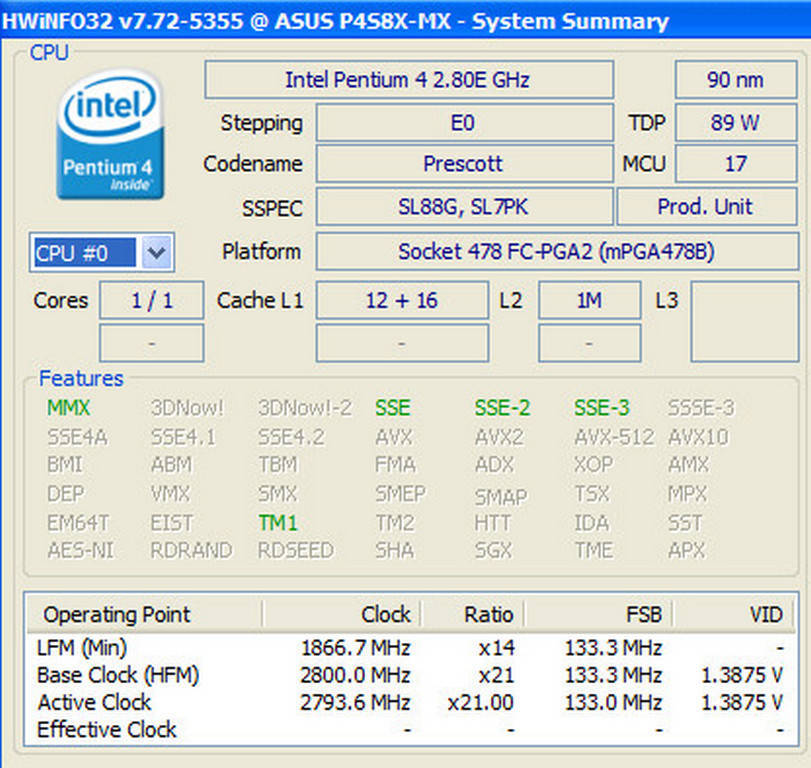Click the Prescott codename field
This screenshot has width=811, height=768.
(463, 164)
